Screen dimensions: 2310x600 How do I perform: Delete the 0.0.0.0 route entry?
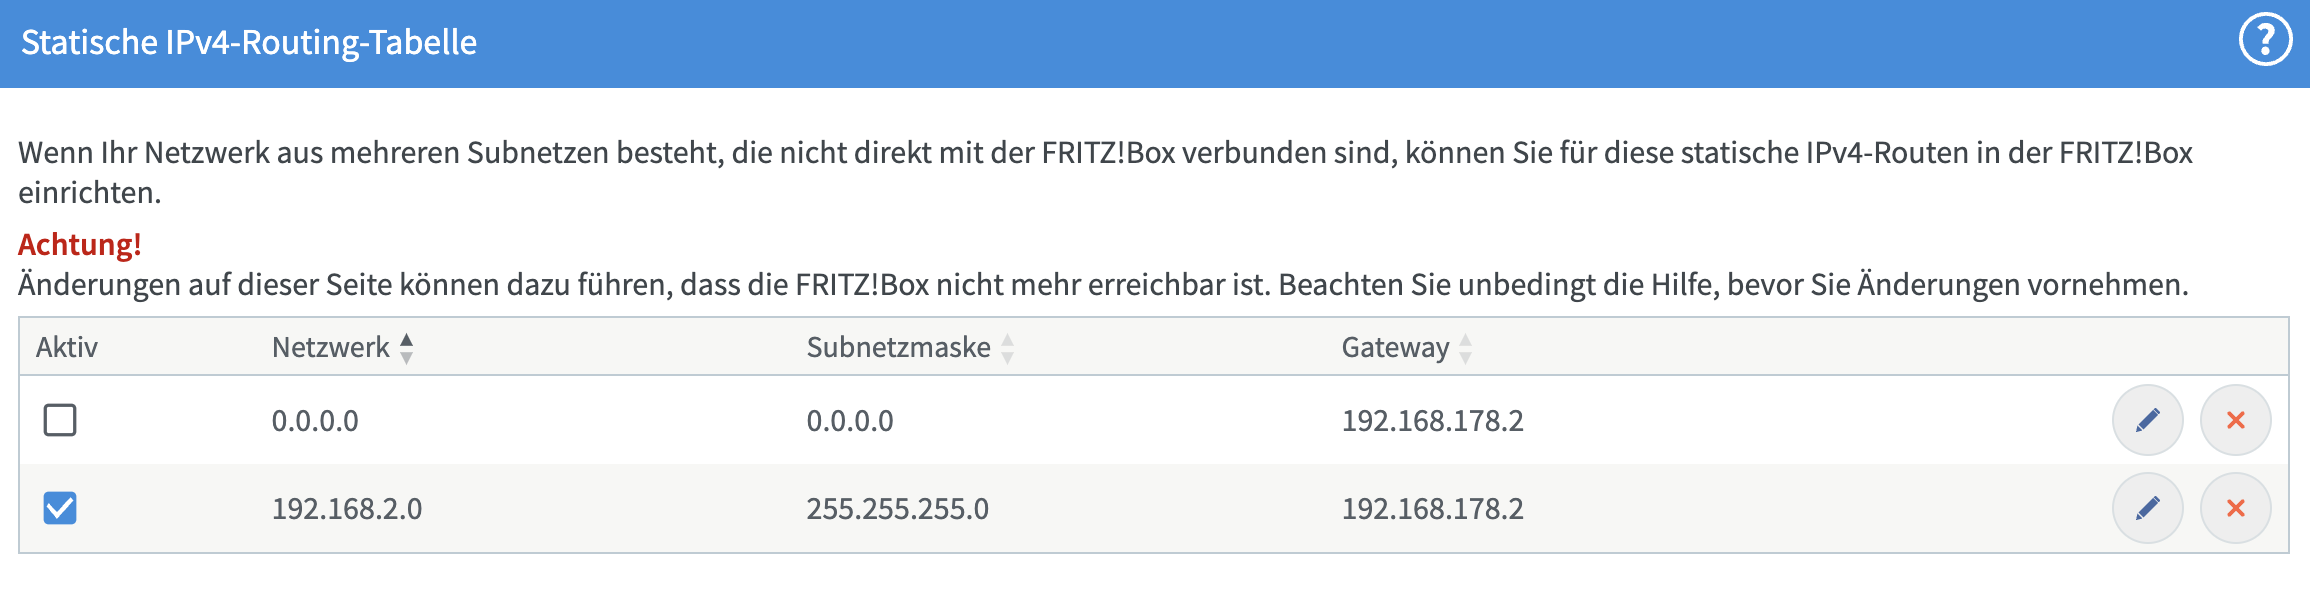click(x=2235, y=420)
